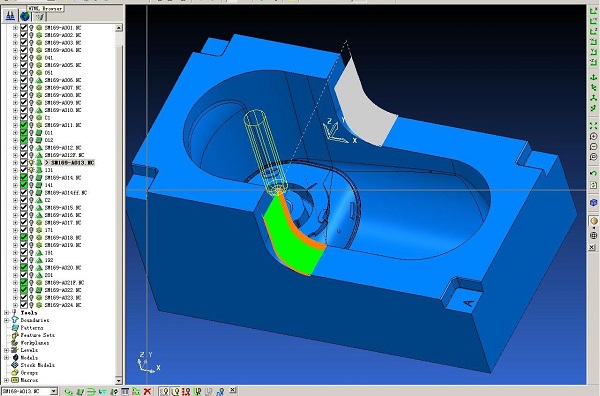This screenshot has height=396, width=600.
Task: Expand the Boundaries branch
Action: (x=7, y=320)
